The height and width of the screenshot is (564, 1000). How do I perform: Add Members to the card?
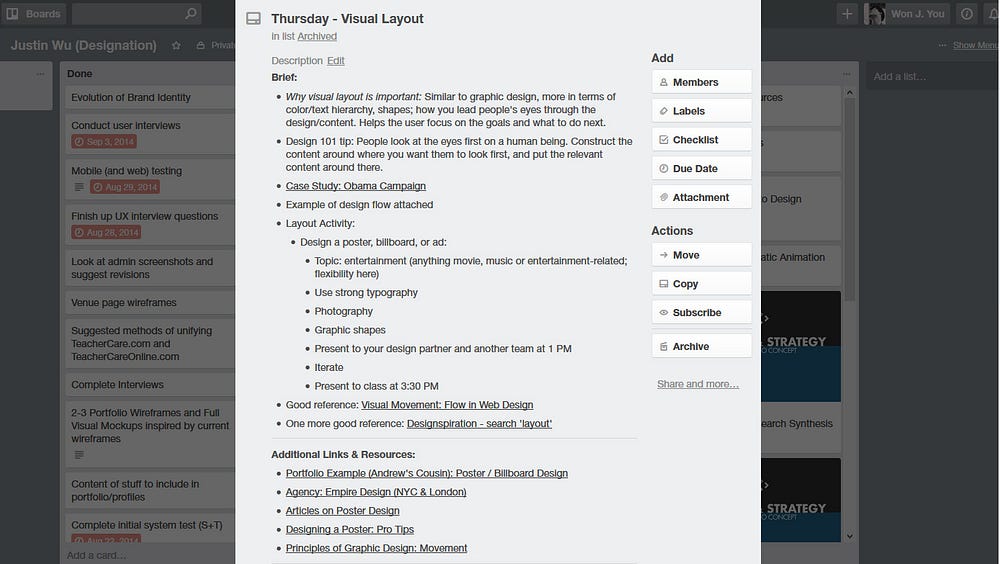(702, 82)
